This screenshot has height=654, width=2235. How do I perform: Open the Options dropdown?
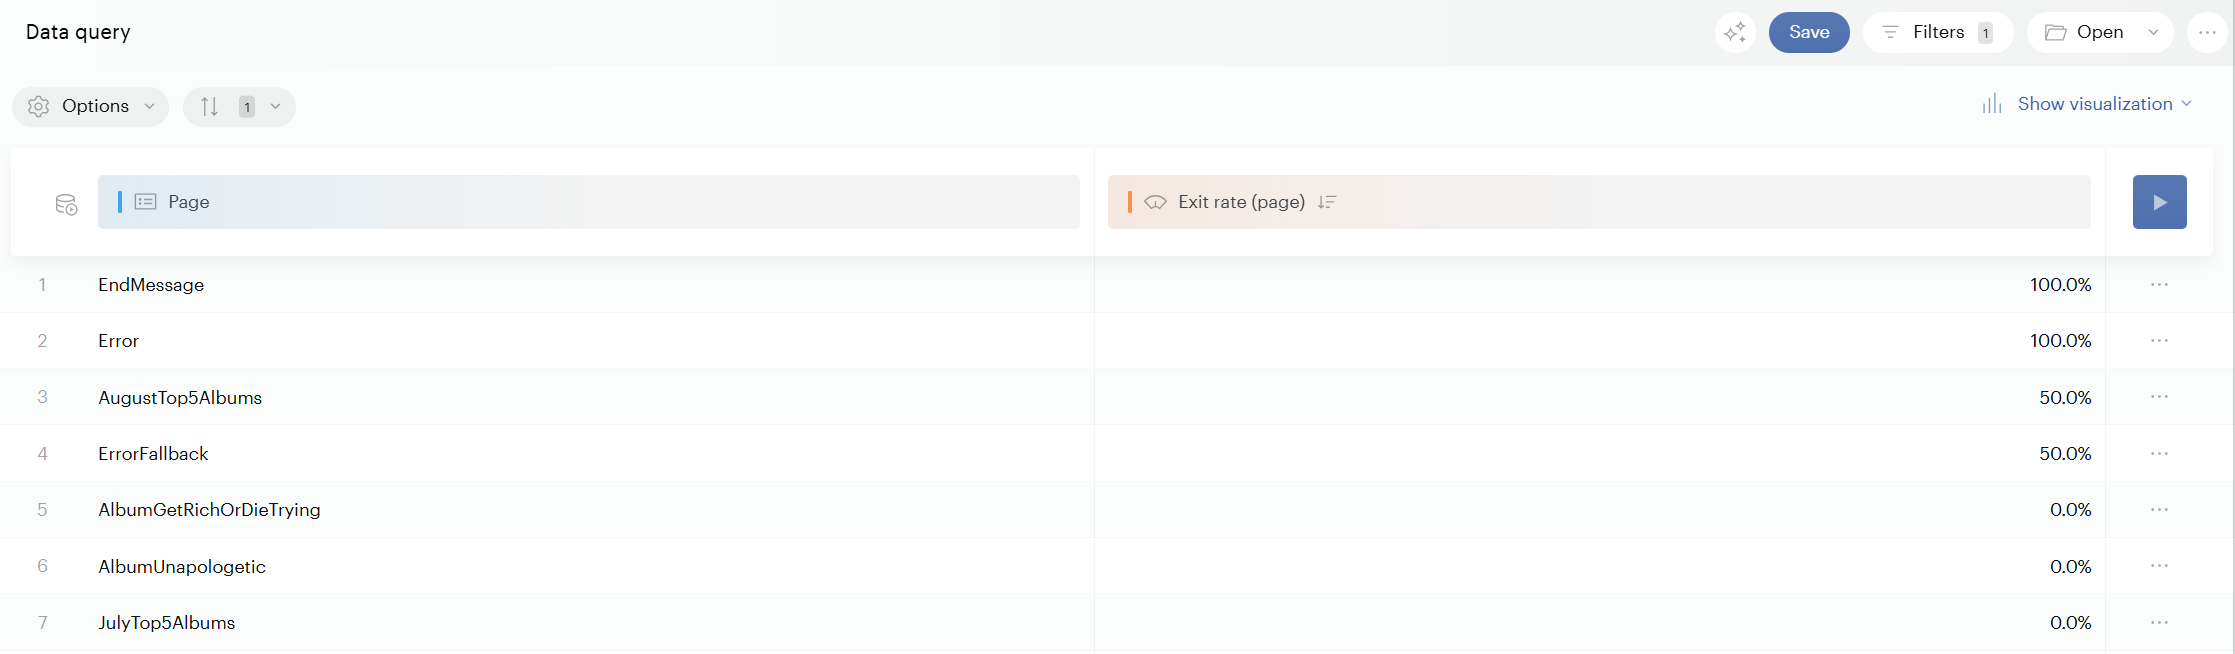[91, 106]
